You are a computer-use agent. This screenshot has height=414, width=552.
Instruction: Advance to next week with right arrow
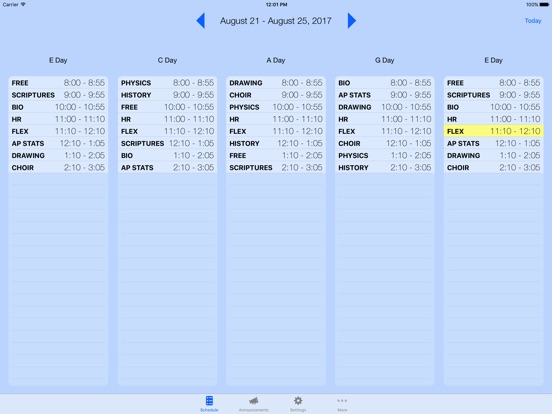point(352,21)
